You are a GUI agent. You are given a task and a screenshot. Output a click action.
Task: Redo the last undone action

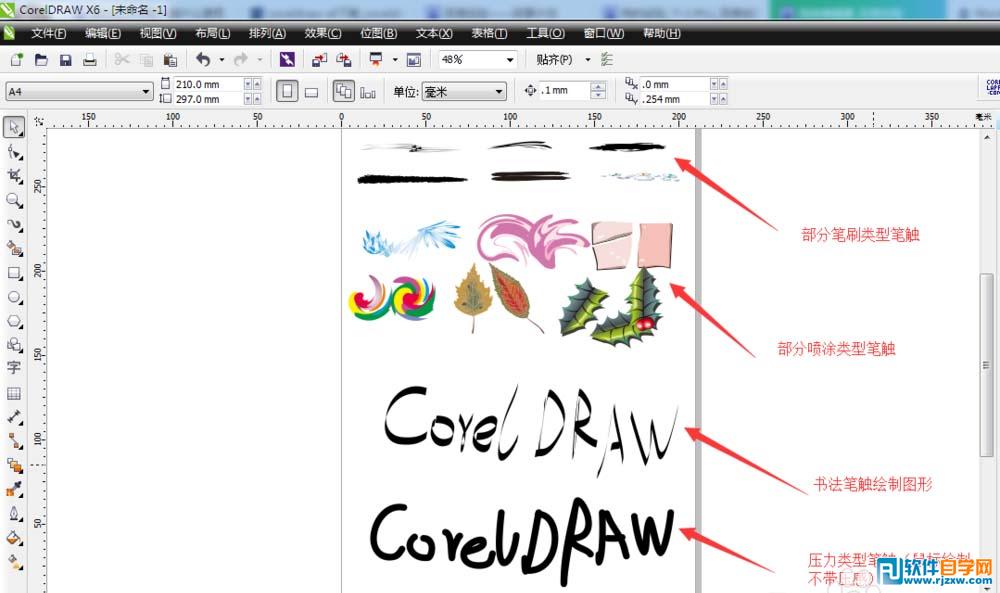tap(240, 60)
